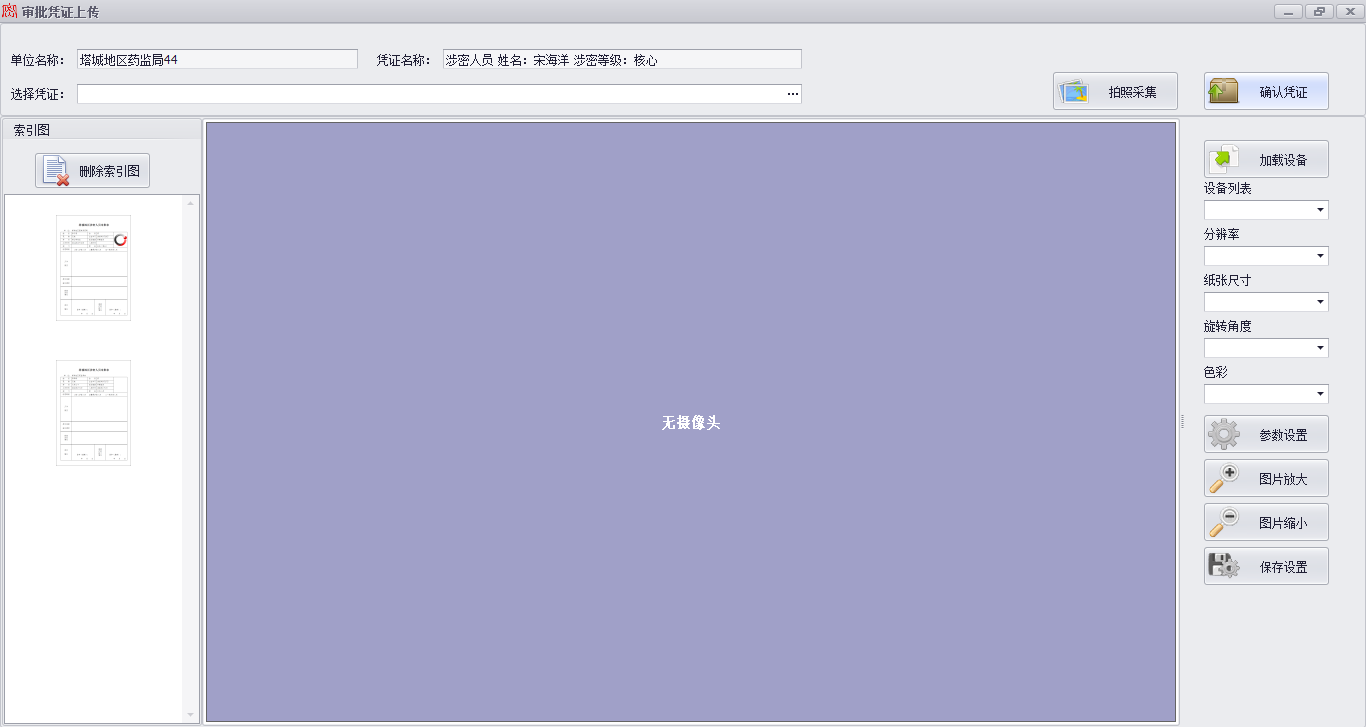Zoom out with 图片缩小 magnifier icon
The width and height of the screenshot is (1366, 727).
point(1224,523)
